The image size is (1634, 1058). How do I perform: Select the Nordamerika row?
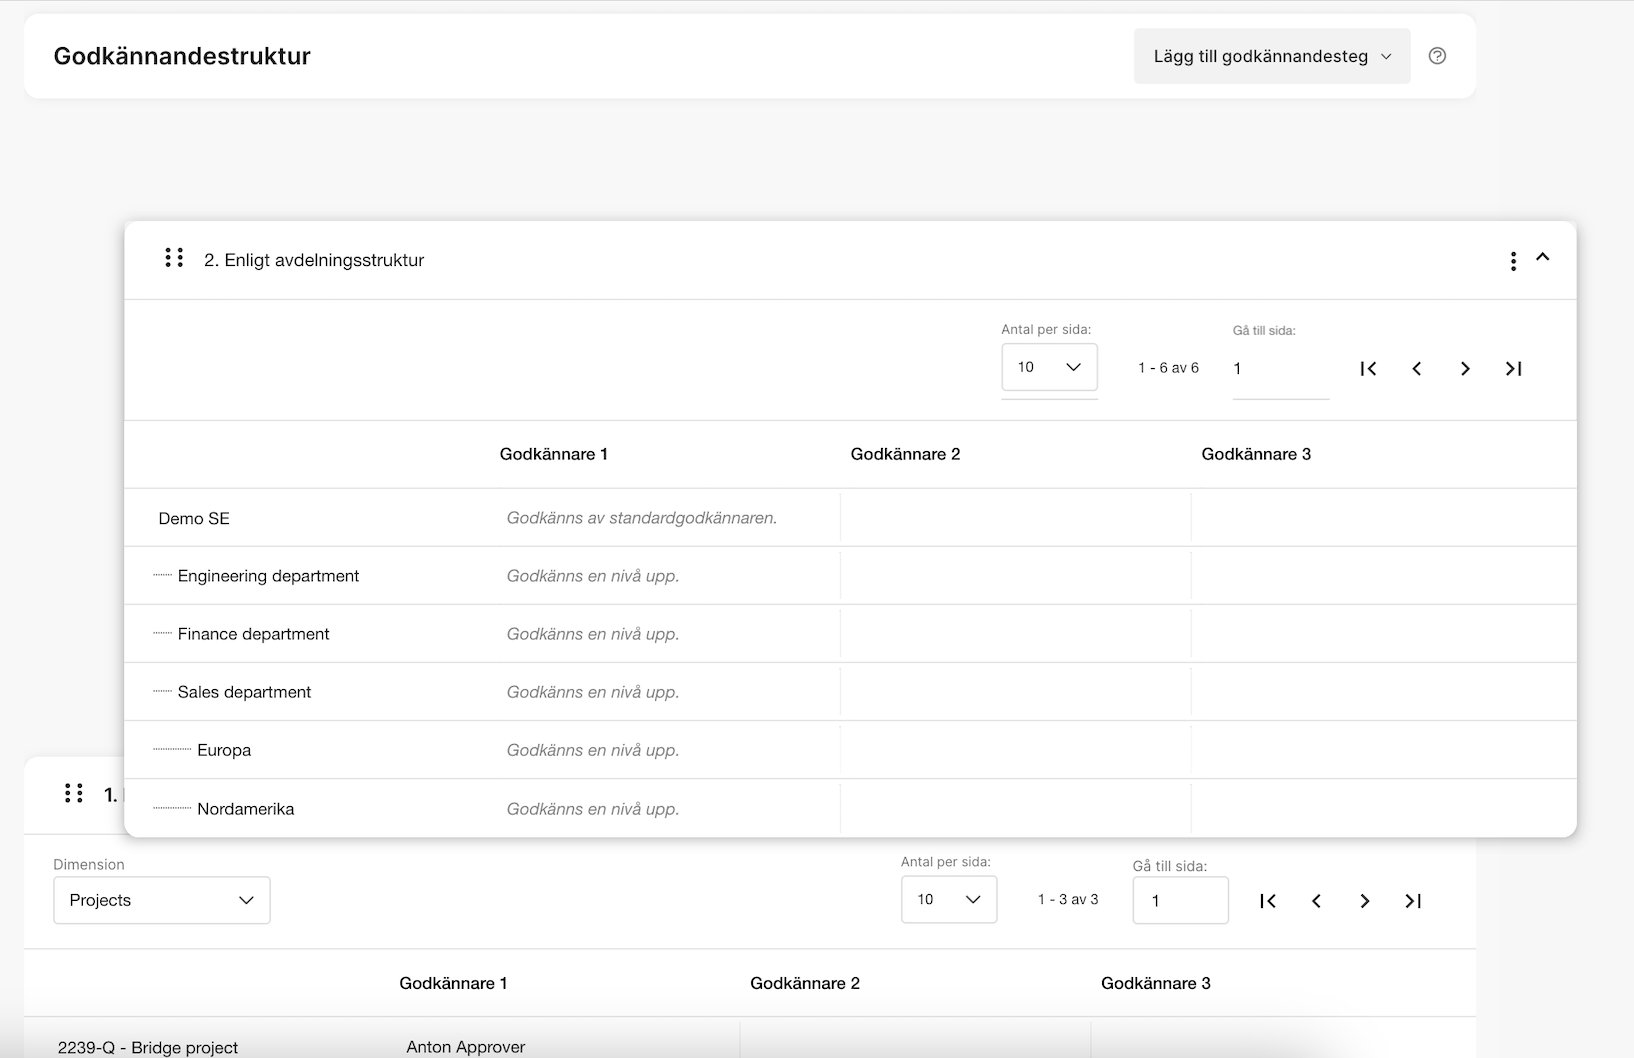click(850, 808)
